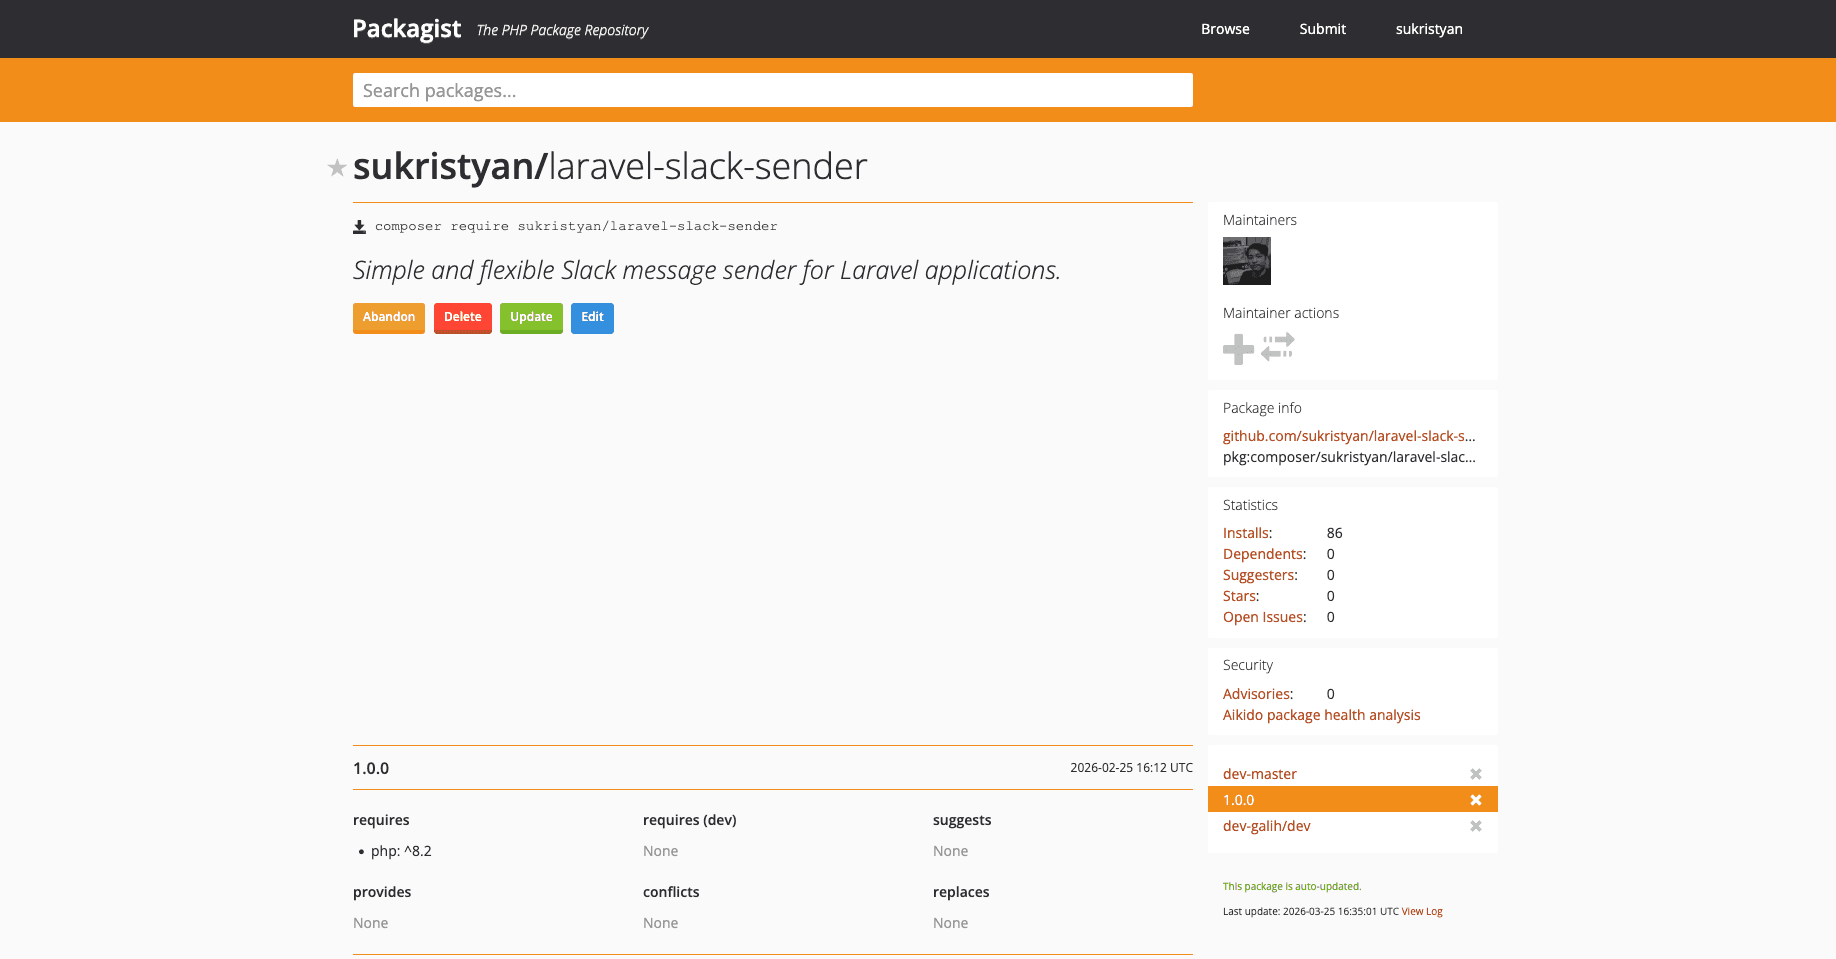
Task: Open the Installs statistics link
Action: click(x=1247, y=533)
